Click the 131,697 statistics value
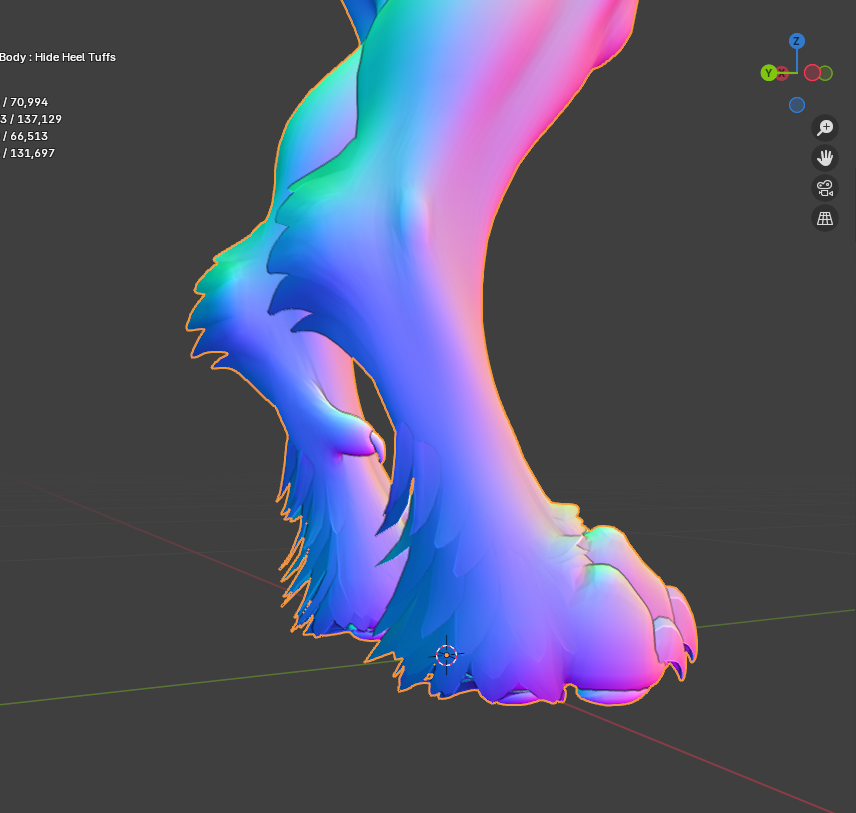Screen dimensions: 856x813 pos(33,153)
